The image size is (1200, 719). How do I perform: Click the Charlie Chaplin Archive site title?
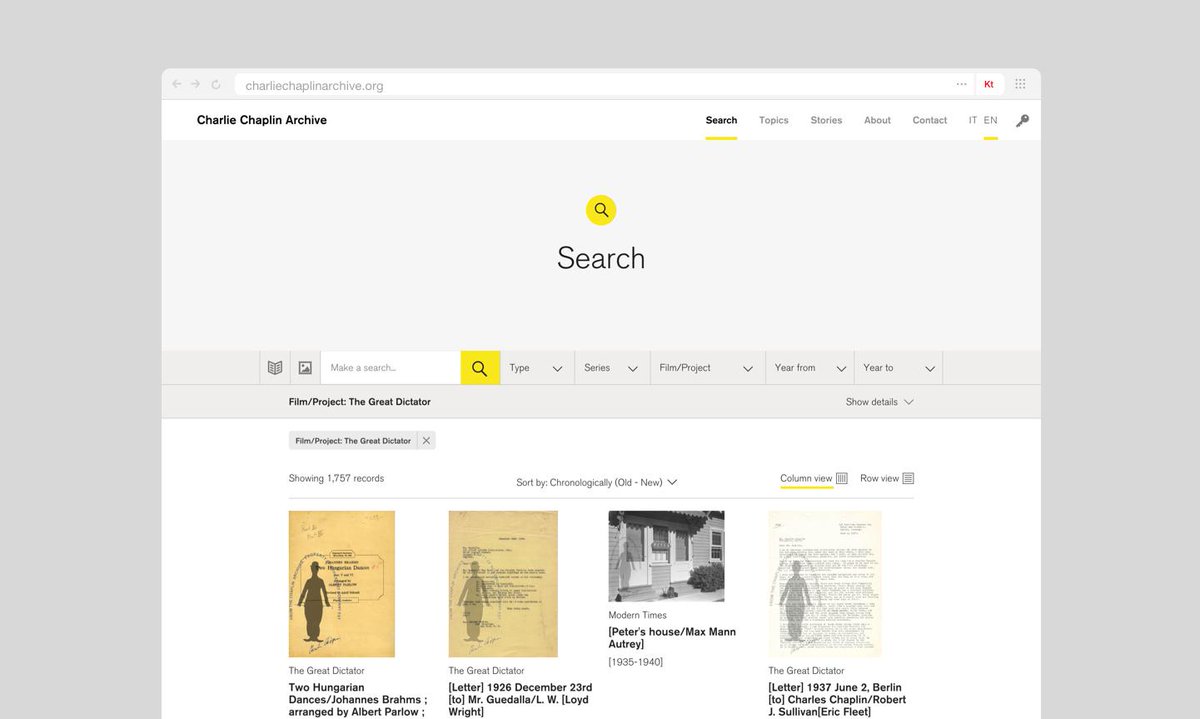[x=262, y=120]
